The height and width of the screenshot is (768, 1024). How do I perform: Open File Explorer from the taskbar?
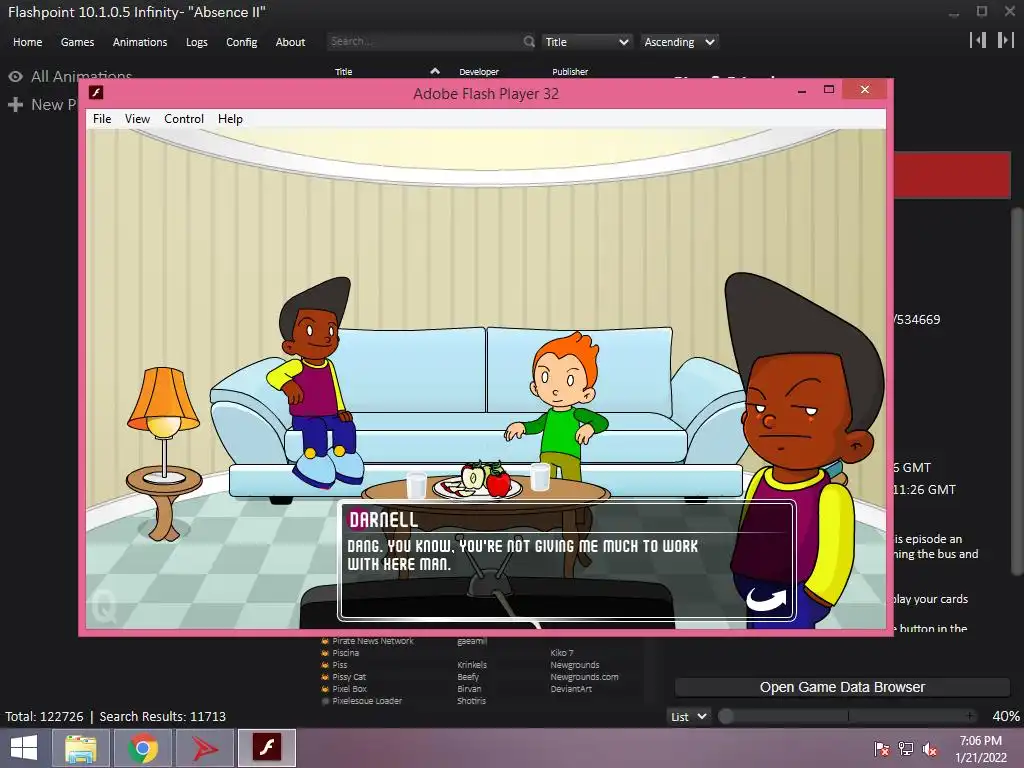coord(80,748)
